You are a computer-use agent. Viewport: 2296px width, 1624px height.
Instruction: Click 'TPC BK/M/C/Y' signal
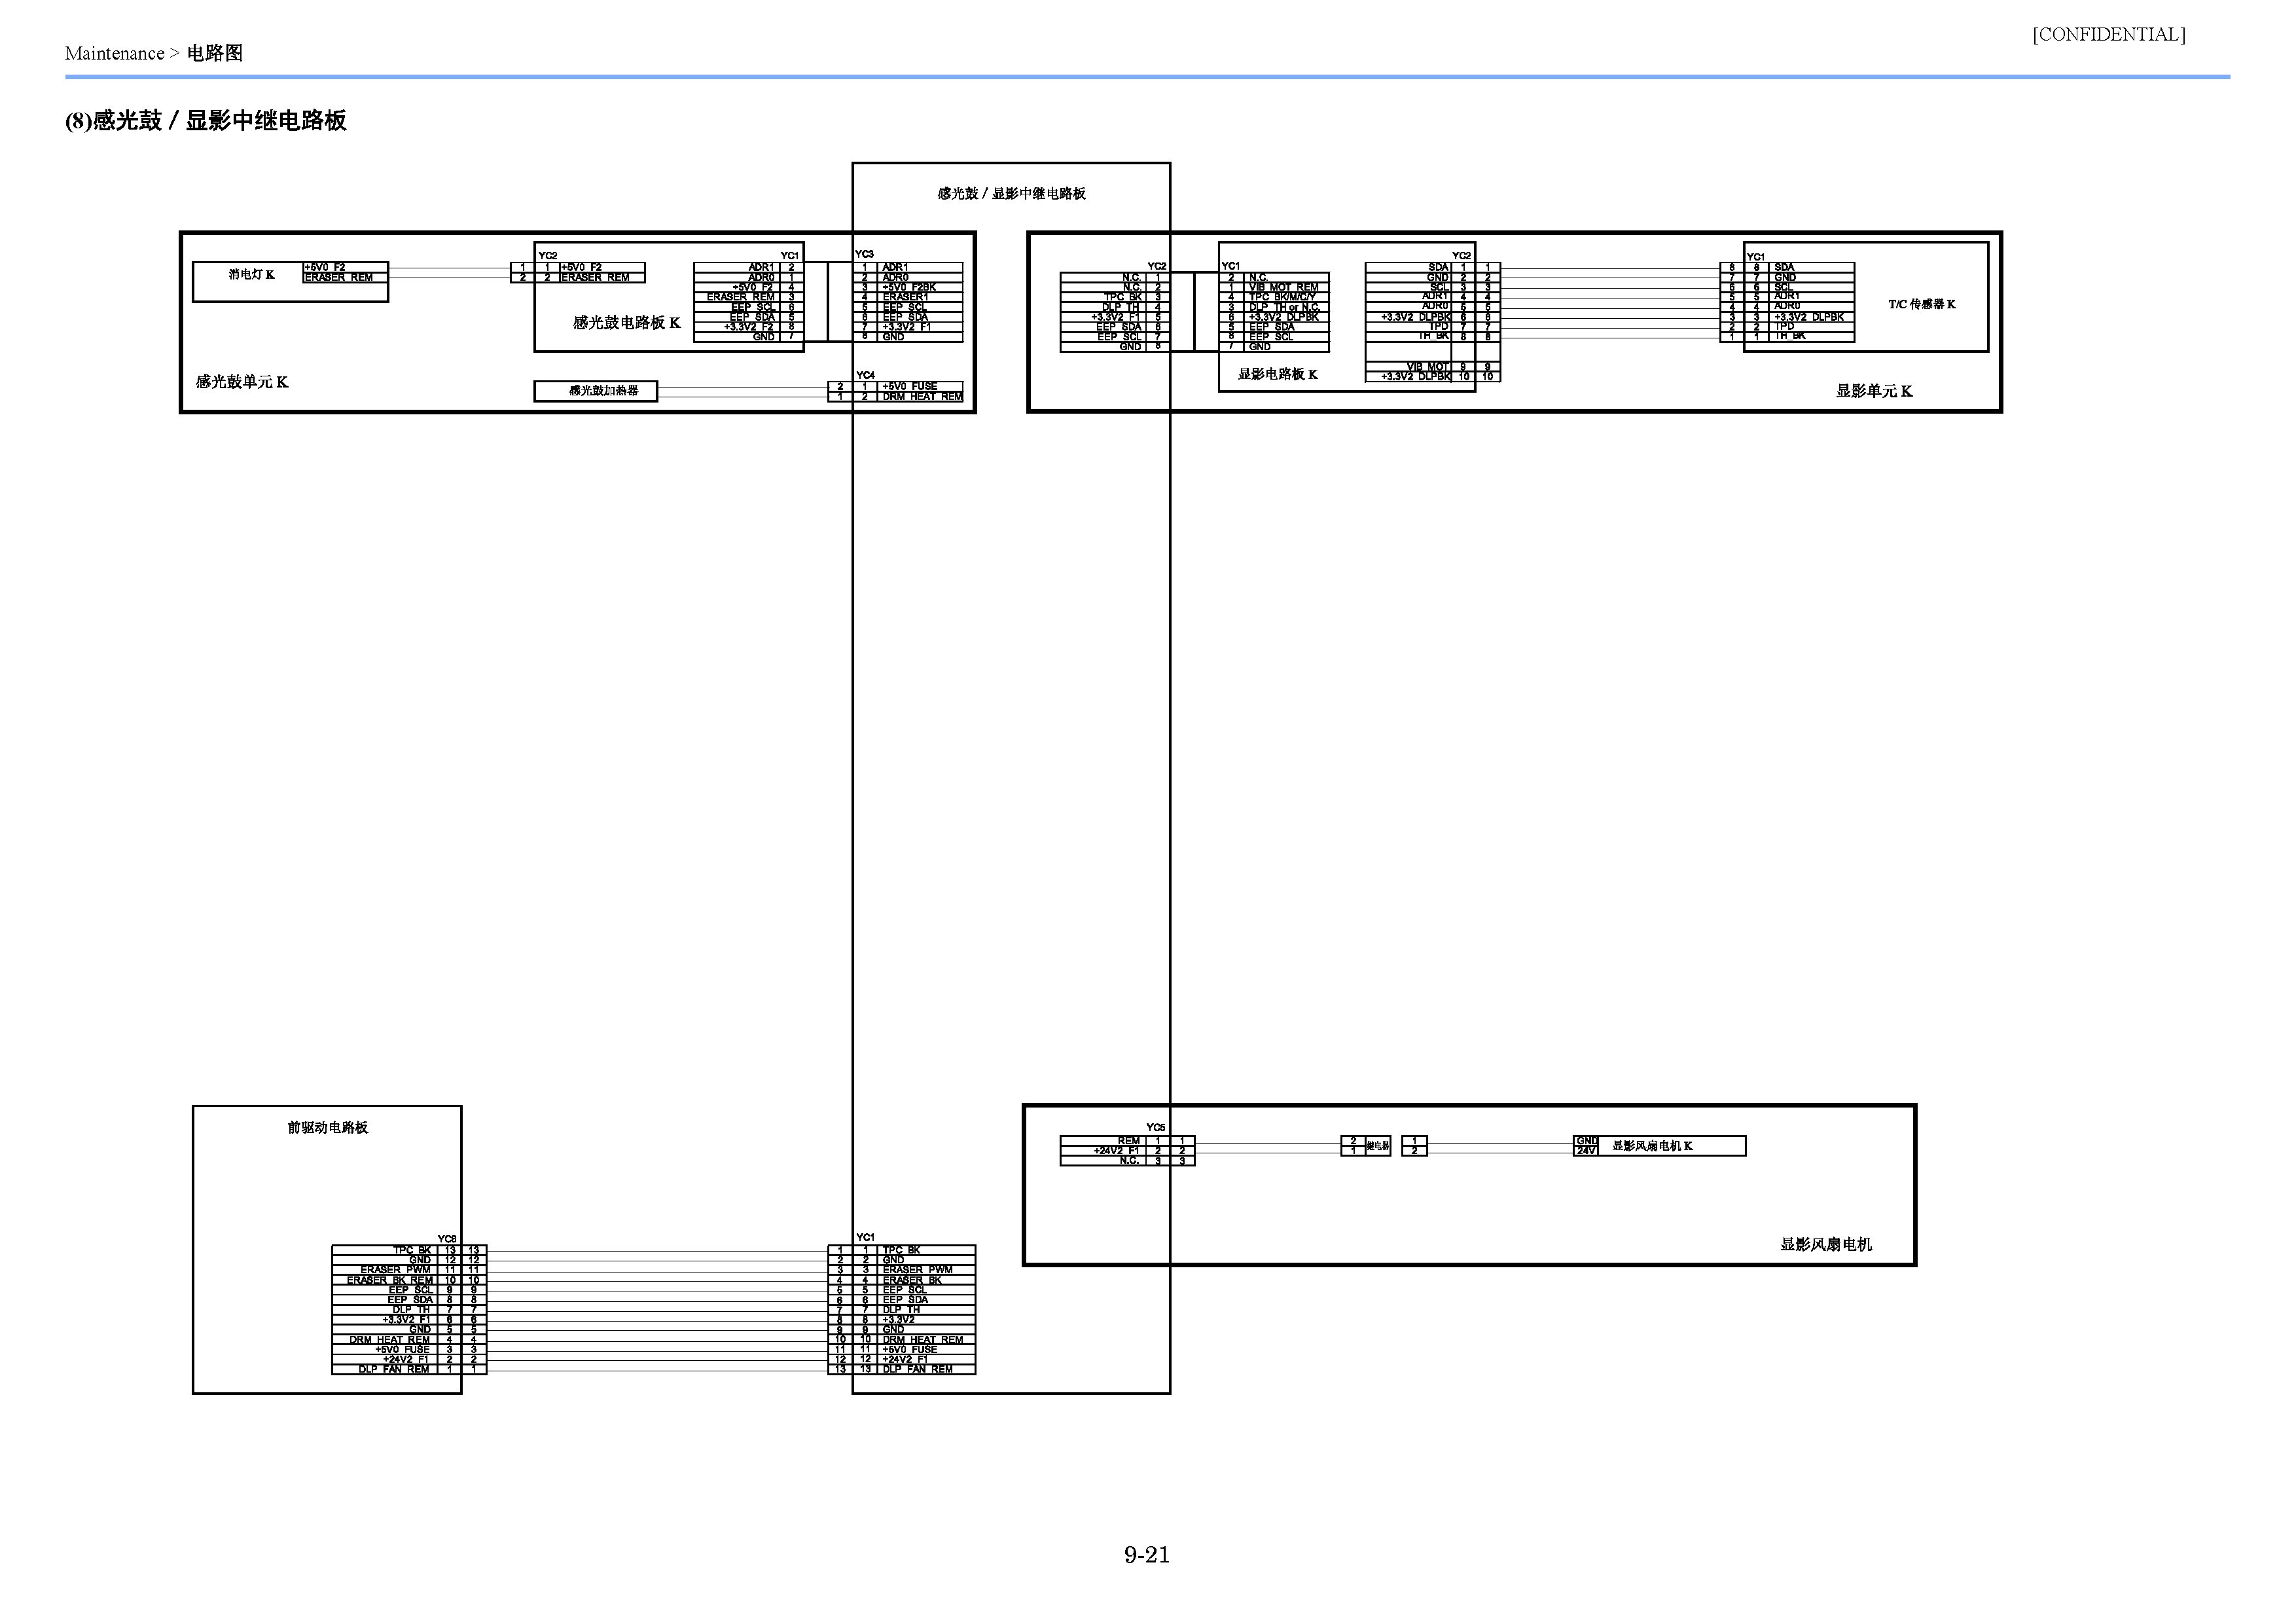coord(1282,297)
